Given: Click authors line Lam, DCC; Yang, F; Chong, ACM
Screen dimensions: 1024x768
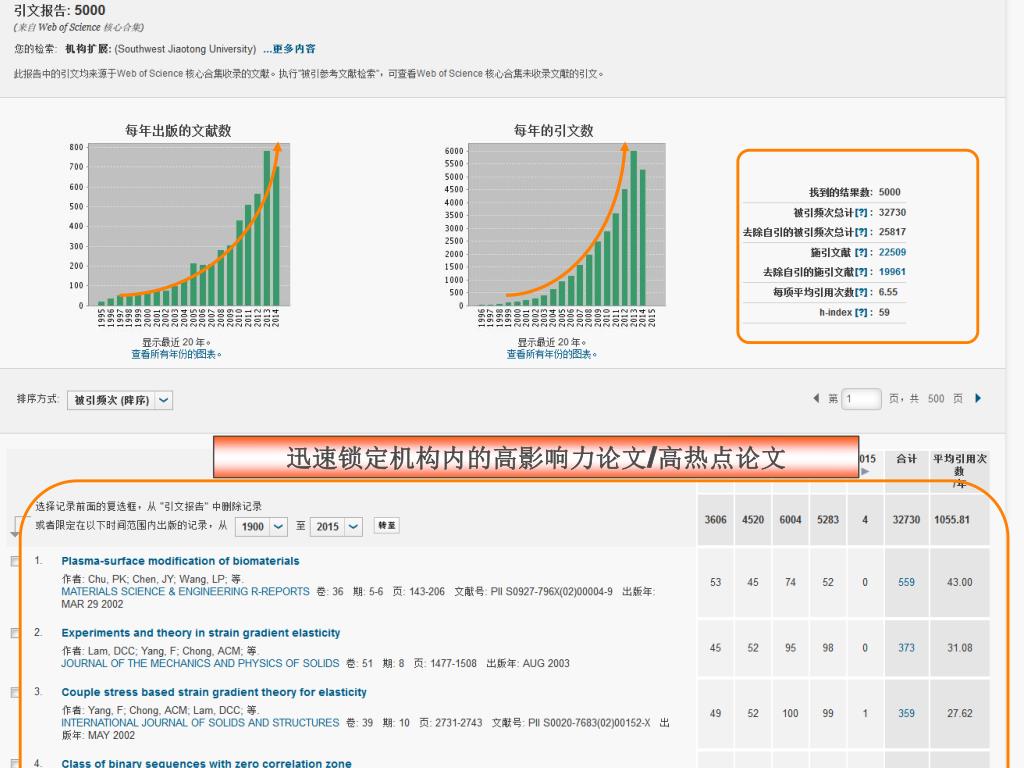Looking at the screenshot, I should (x=161, y=651).
